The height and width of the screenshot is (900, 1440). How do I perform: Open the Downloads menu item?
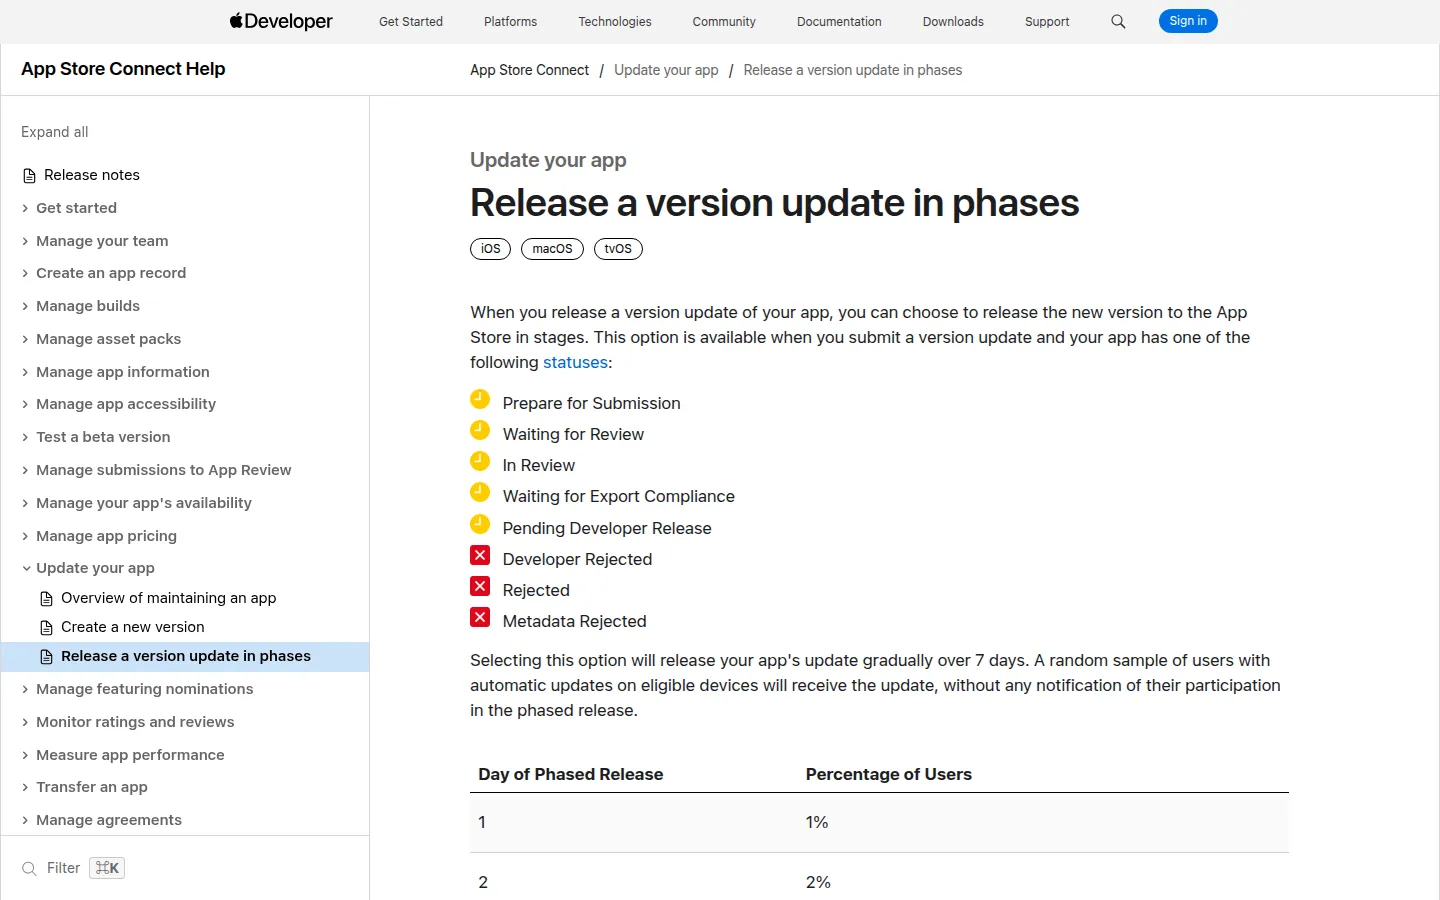[x=953, y=21]
